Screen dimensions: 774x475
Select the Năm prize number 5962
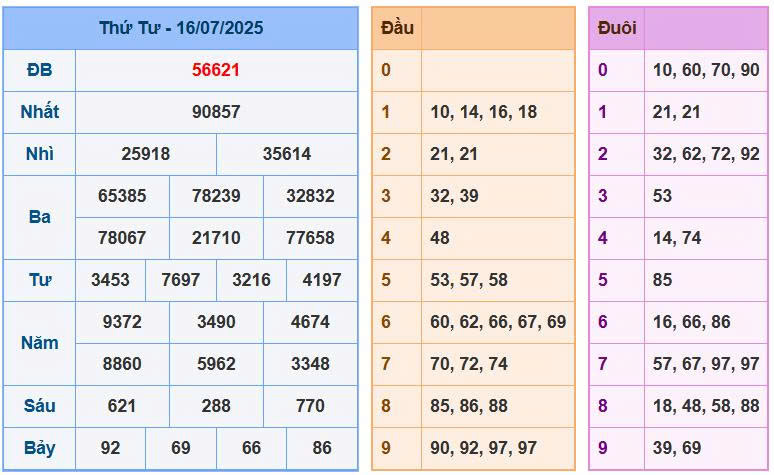point(216,364)
